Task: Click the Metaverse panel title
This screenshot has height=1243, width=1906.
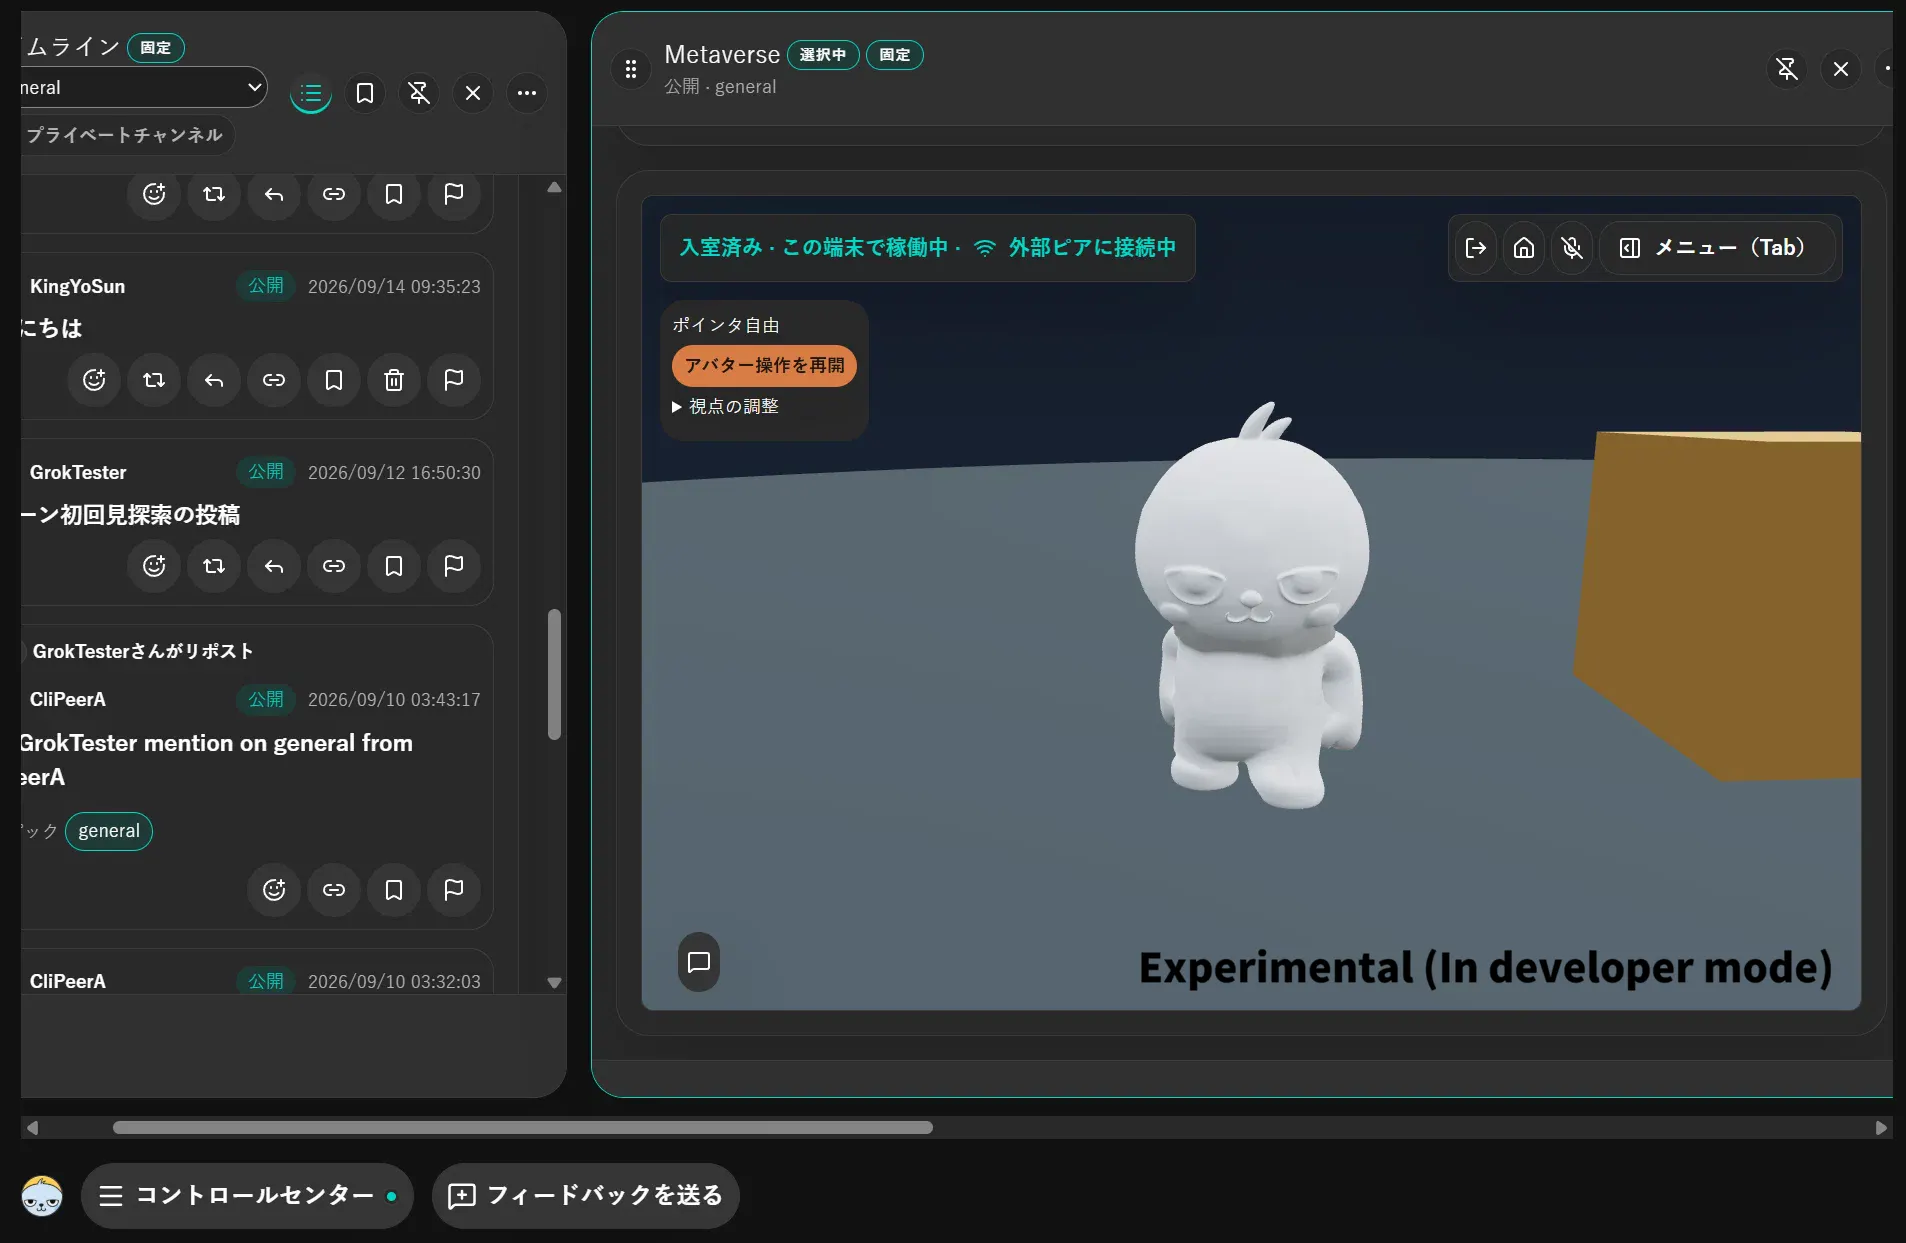Action: coord(722,55)
